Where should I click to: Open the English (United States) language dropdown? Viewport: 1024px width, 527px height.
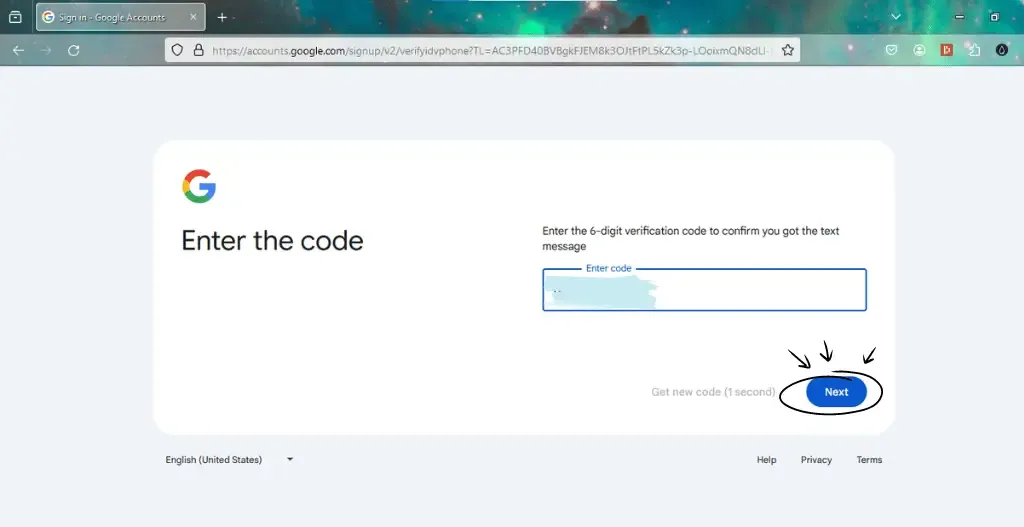coord(230,460)
